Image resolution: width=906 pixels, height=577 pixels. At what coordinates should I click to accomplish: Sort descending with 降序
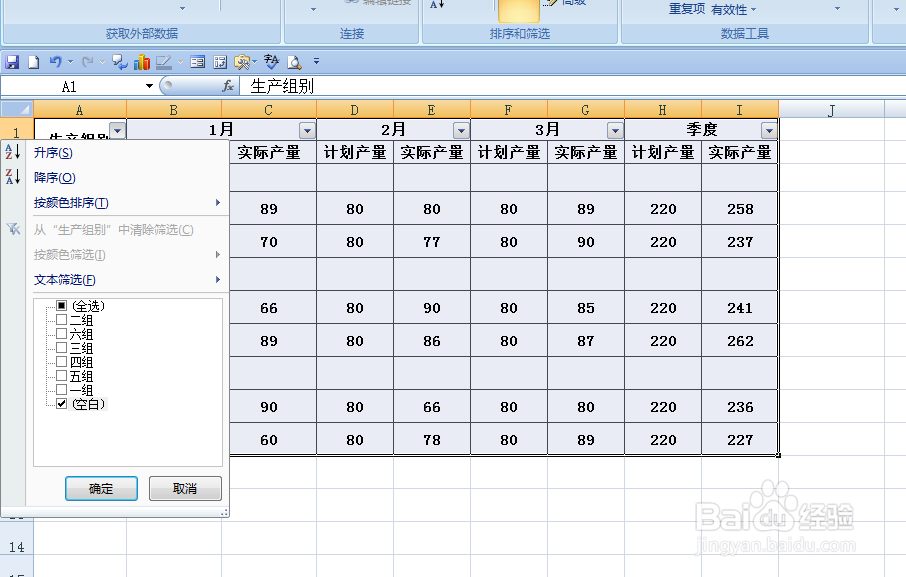point(55,178)
